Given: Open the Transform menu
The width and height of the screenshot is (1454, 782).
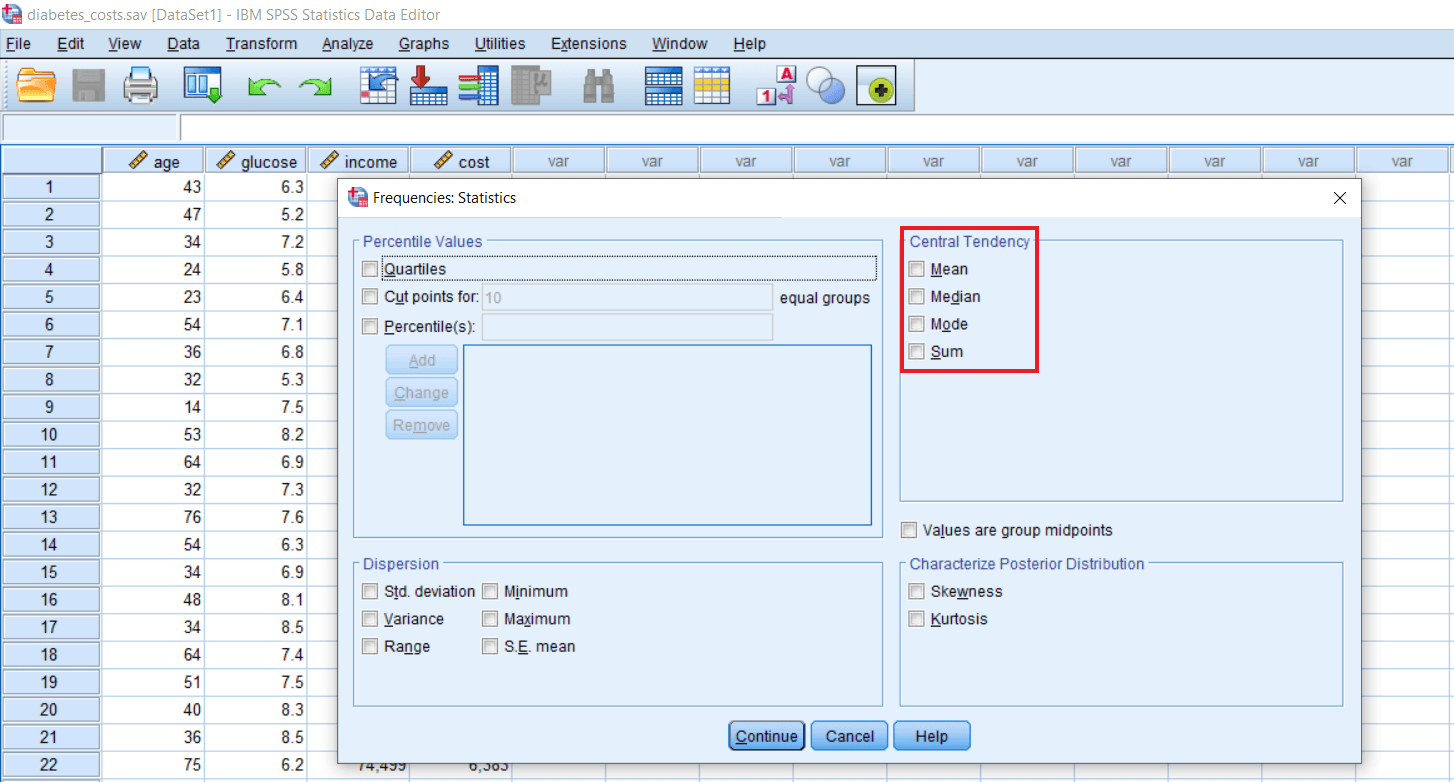Looking at the screenshot, I should [261, 44].
